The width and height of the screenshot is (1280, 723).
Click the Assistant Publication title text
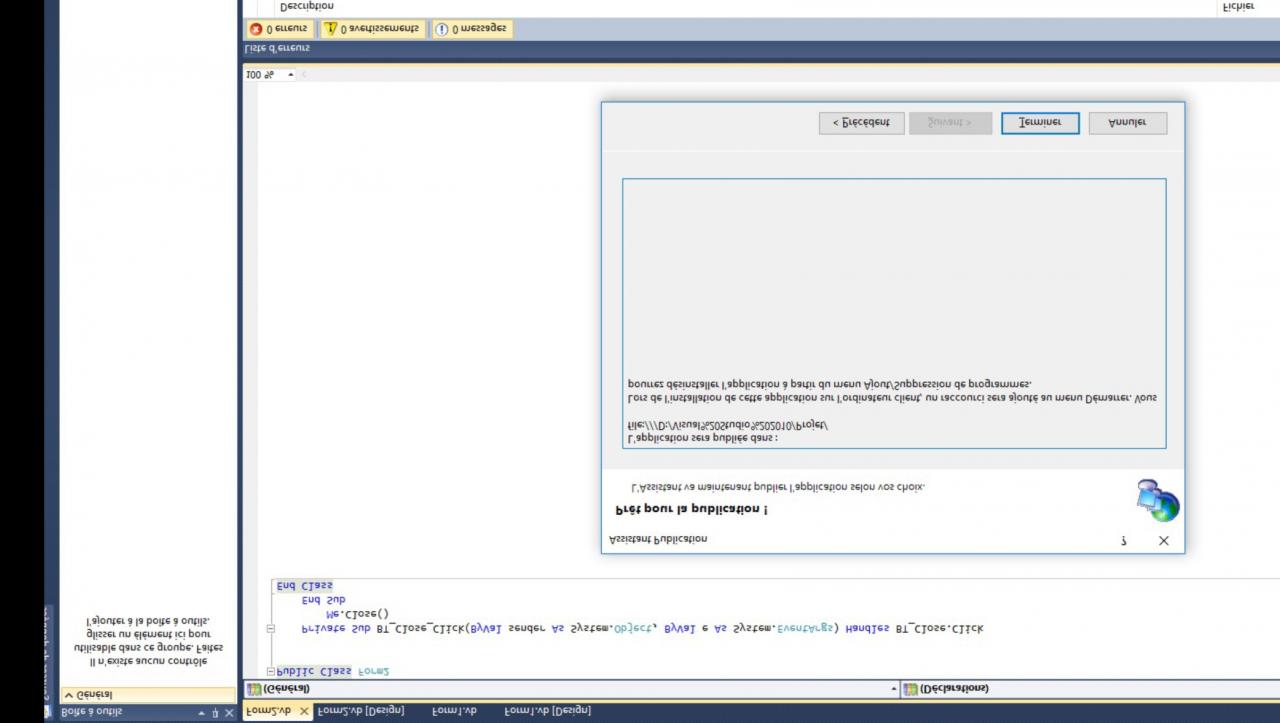click(658, 539)
